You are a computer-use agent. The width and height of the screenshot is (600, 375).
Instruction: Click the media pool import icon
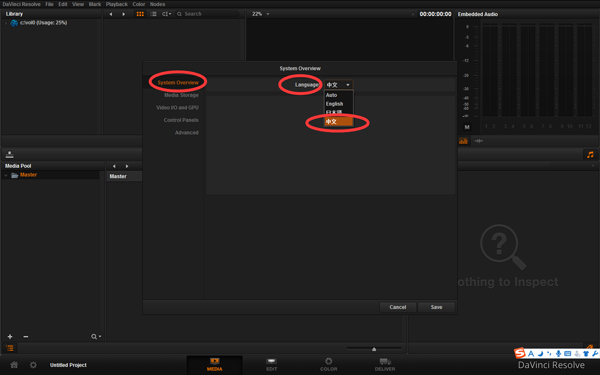click(x=10, y=154)
